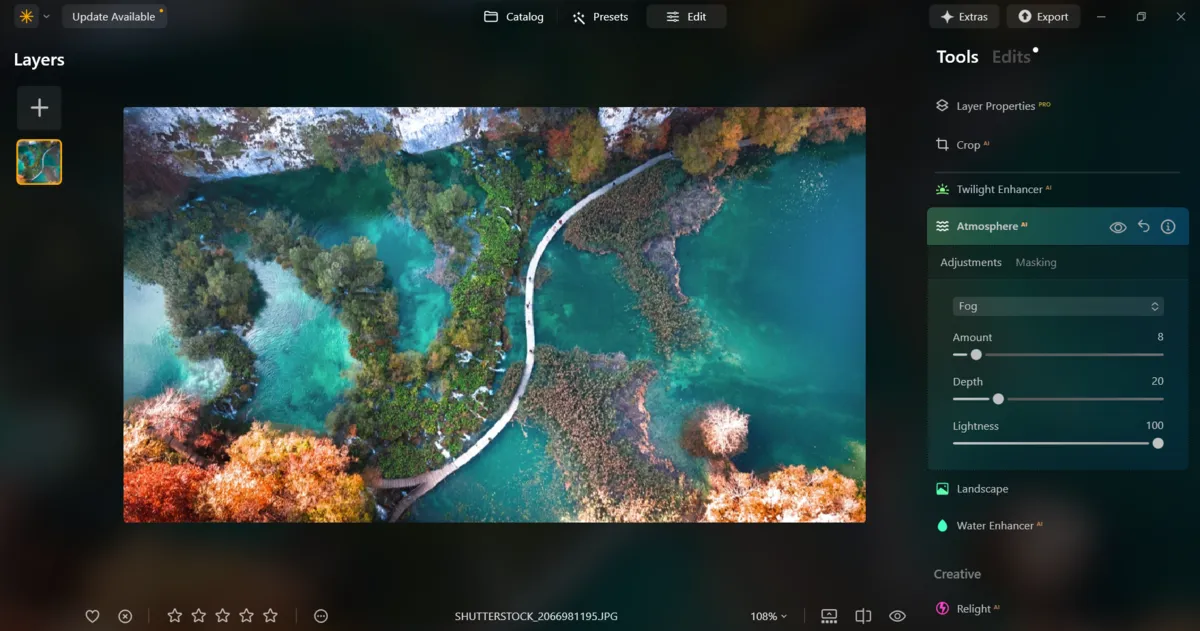
Task: Enable quick preview of original image
Action: (x=896, y=616)
